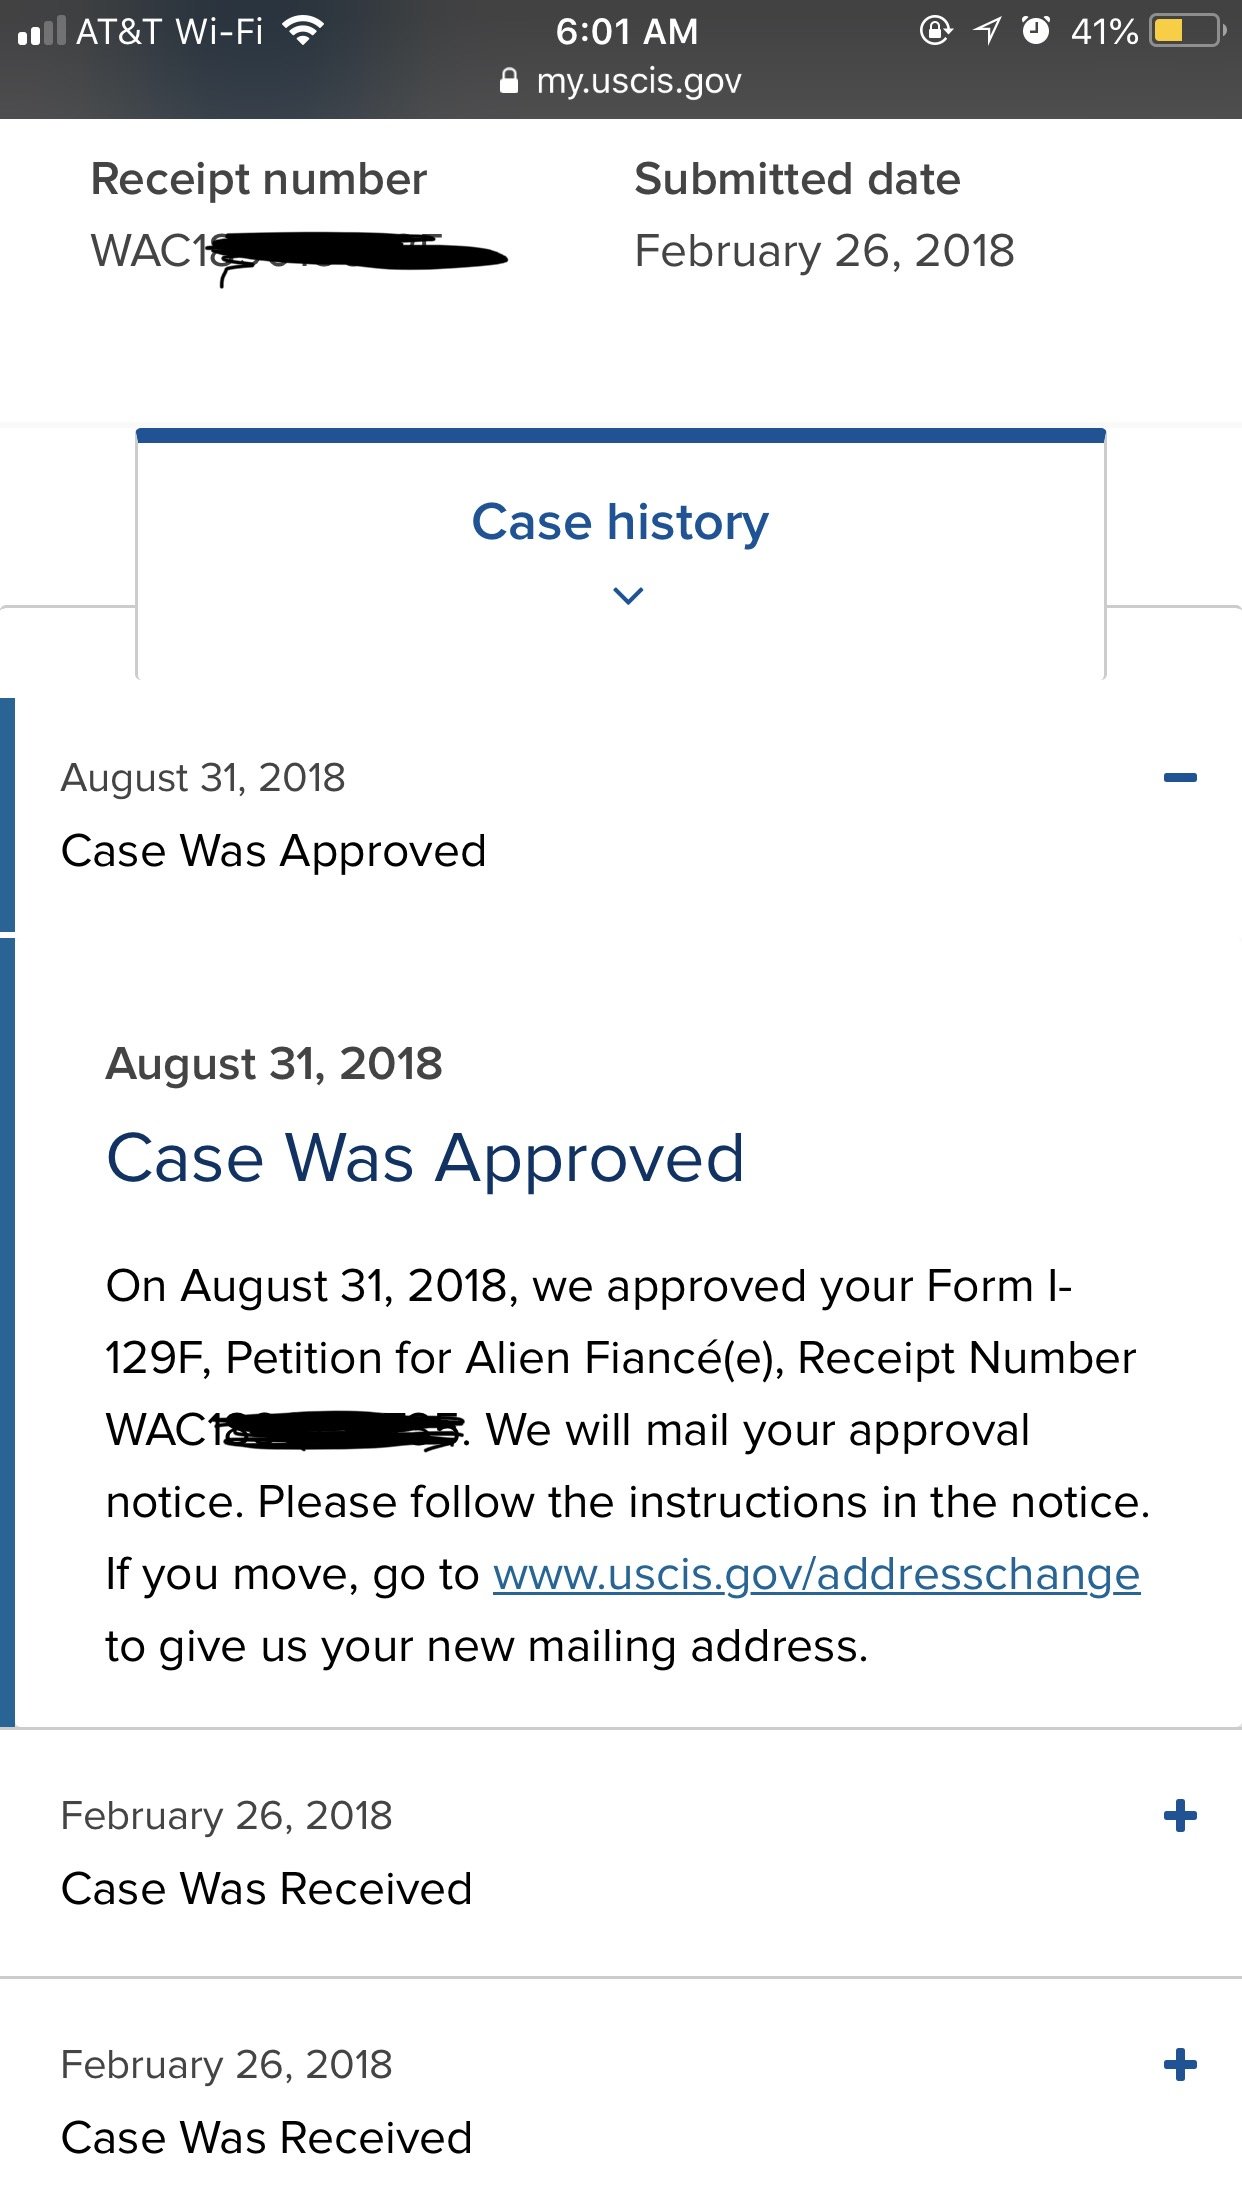Tap the 41% battery percentage
The image size is (1242, 2208).
pyautogui.click(x=1104, y=32)
